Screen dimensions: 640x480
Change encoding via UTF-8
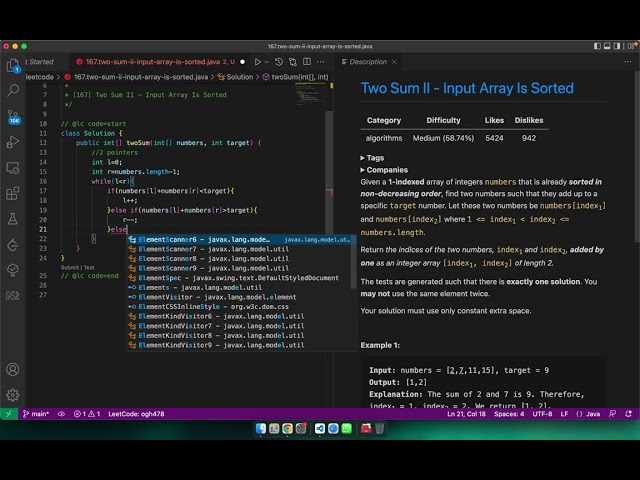click(x=542, y=414)
